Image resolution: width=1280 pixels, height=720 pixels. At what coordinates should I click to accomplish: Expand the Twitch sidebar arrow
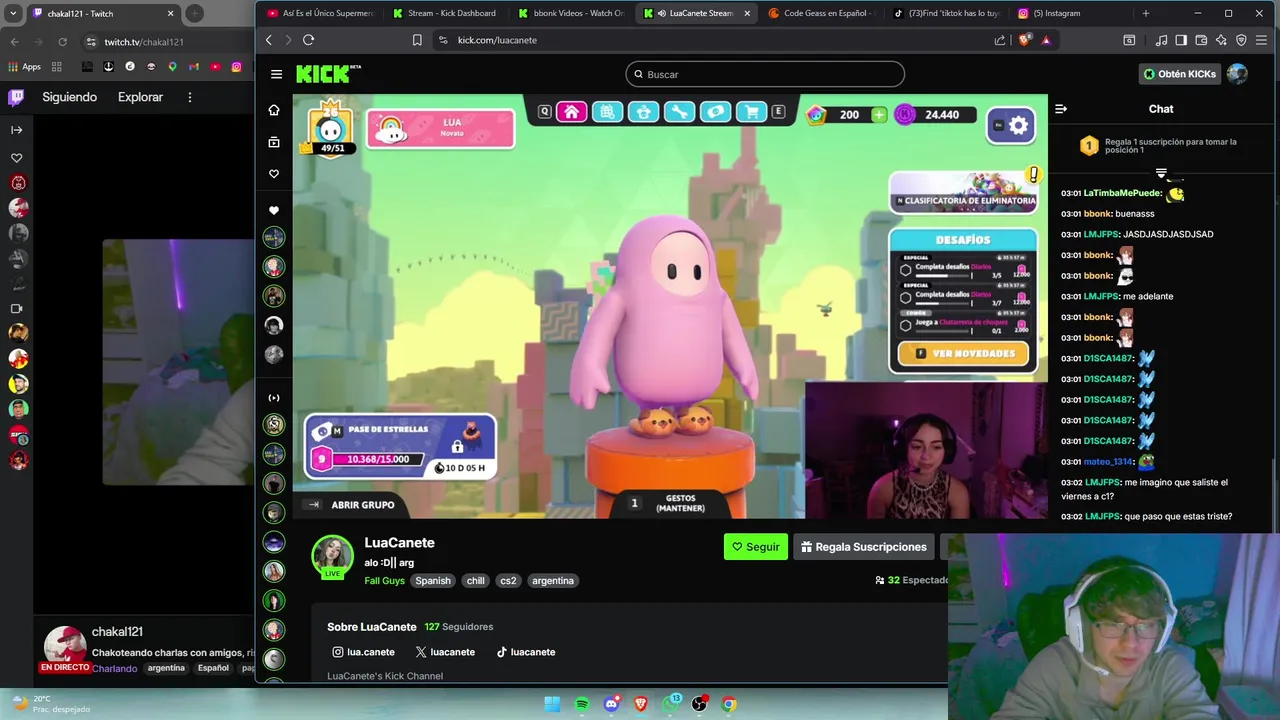pyautogui.click(x=16, y=130)
